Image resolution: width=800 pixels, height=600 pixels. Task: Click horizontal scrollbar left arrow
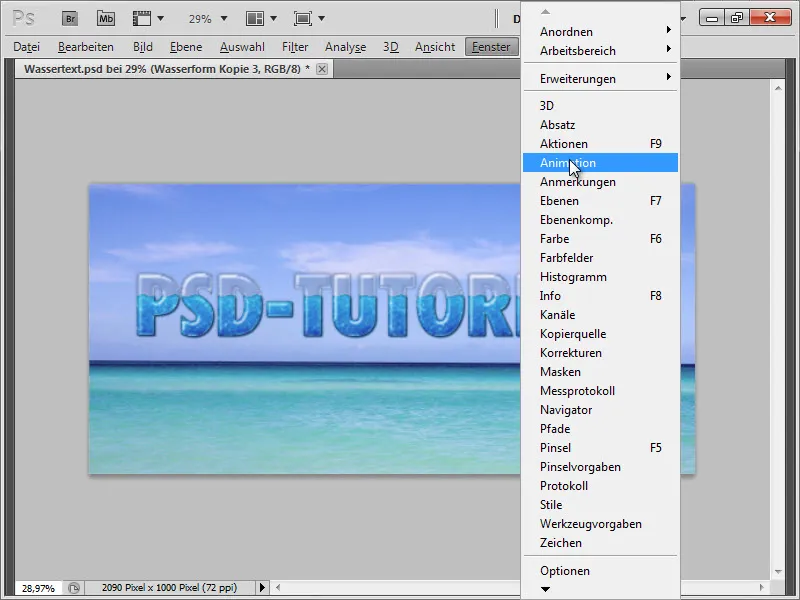pyautogui.click(x=278, y=588)
